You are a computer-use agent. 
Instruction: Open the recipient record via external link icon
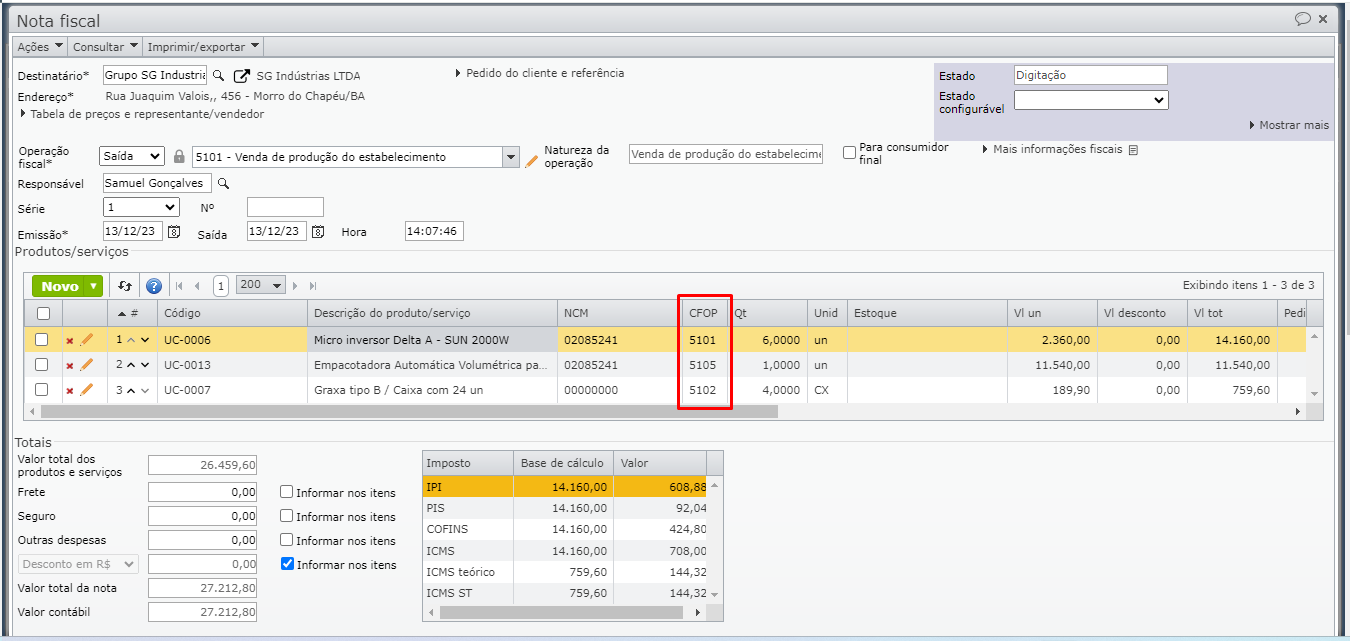241,76
